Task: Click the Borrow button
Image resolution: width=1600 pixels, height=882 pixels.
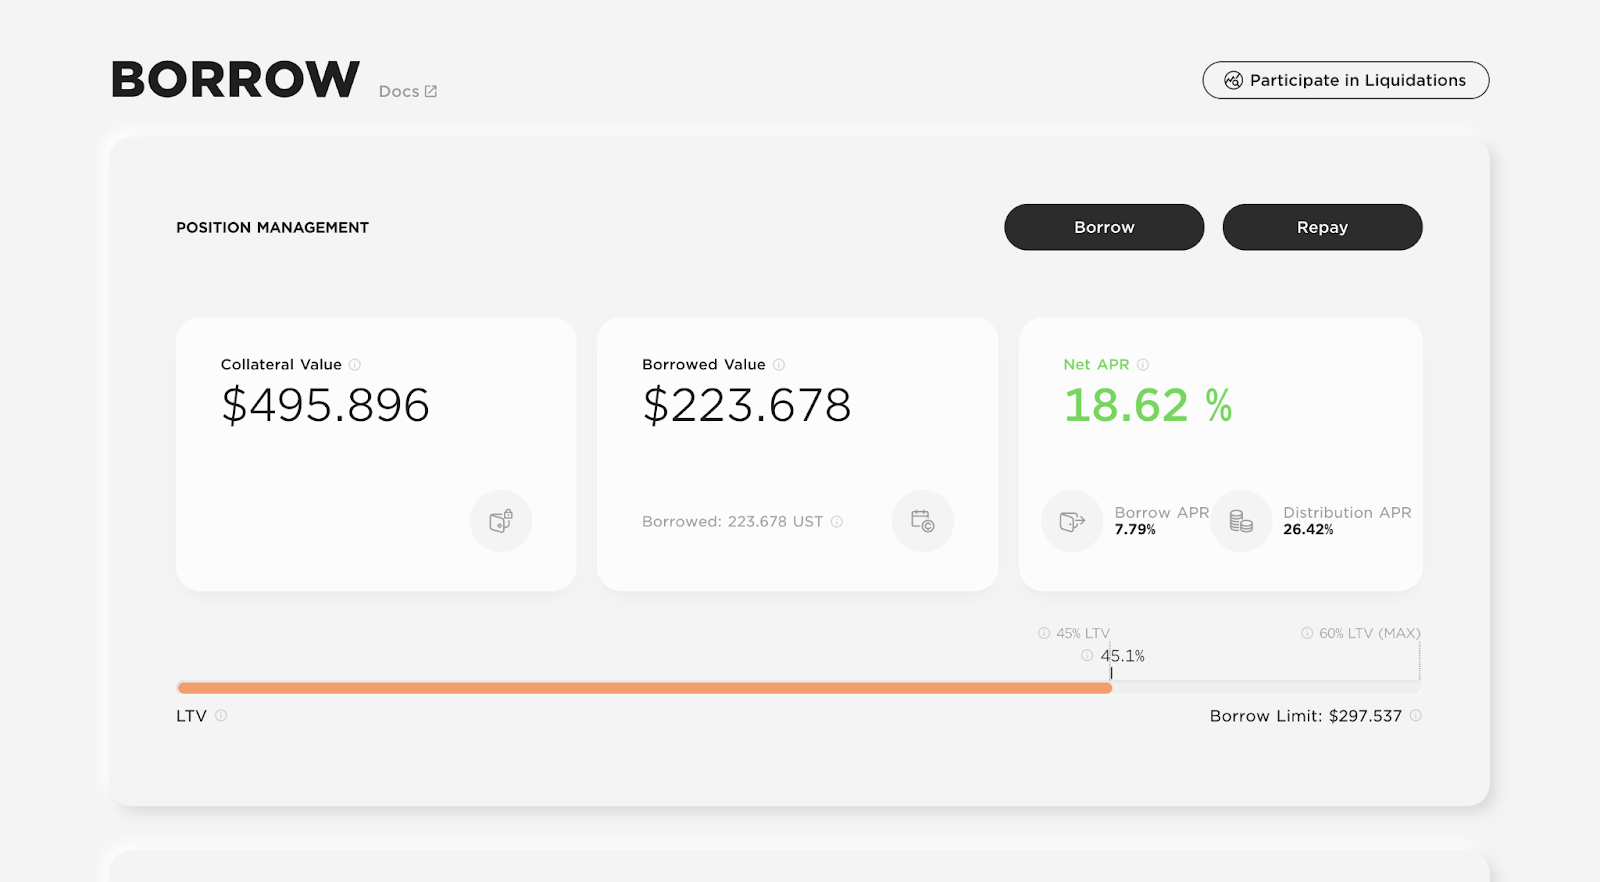Action: click(1104, 227)
